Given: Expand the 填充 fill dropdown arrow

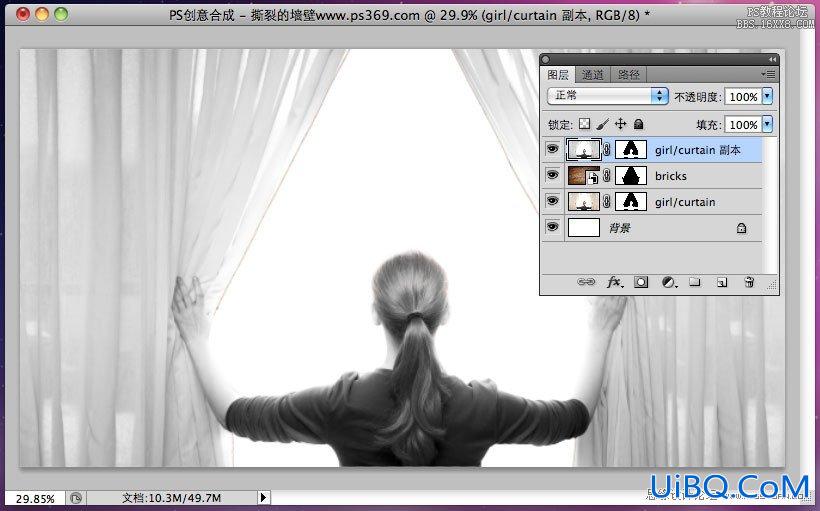Looking at the screenshot, I should tap(767, 124).
